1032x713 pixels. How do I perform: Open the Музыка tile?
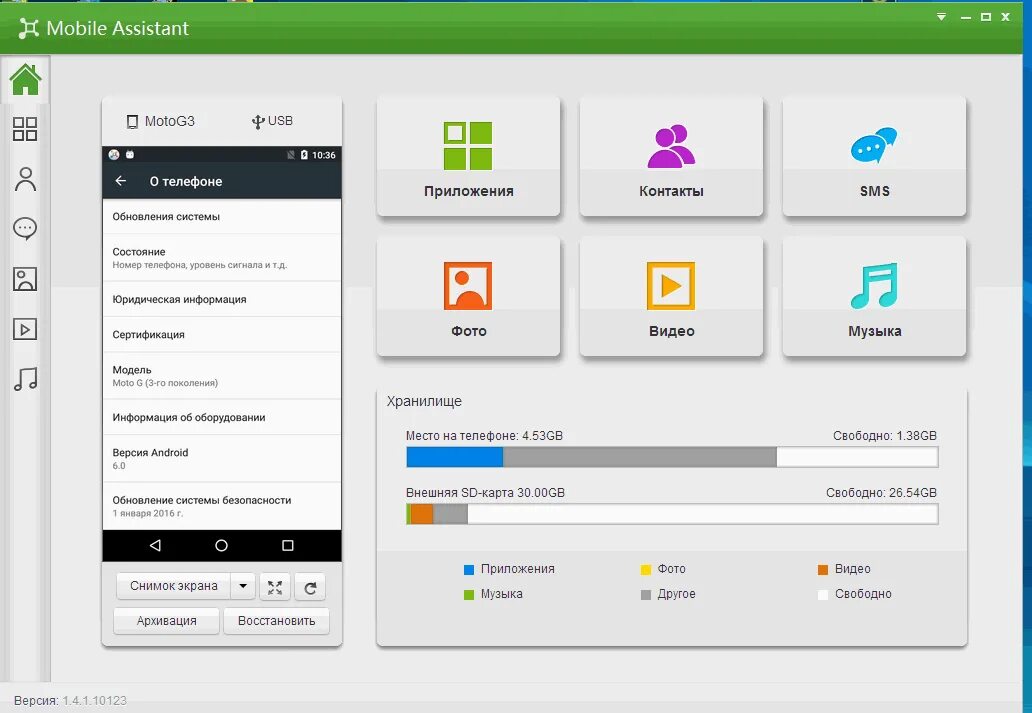coord(874,296)
